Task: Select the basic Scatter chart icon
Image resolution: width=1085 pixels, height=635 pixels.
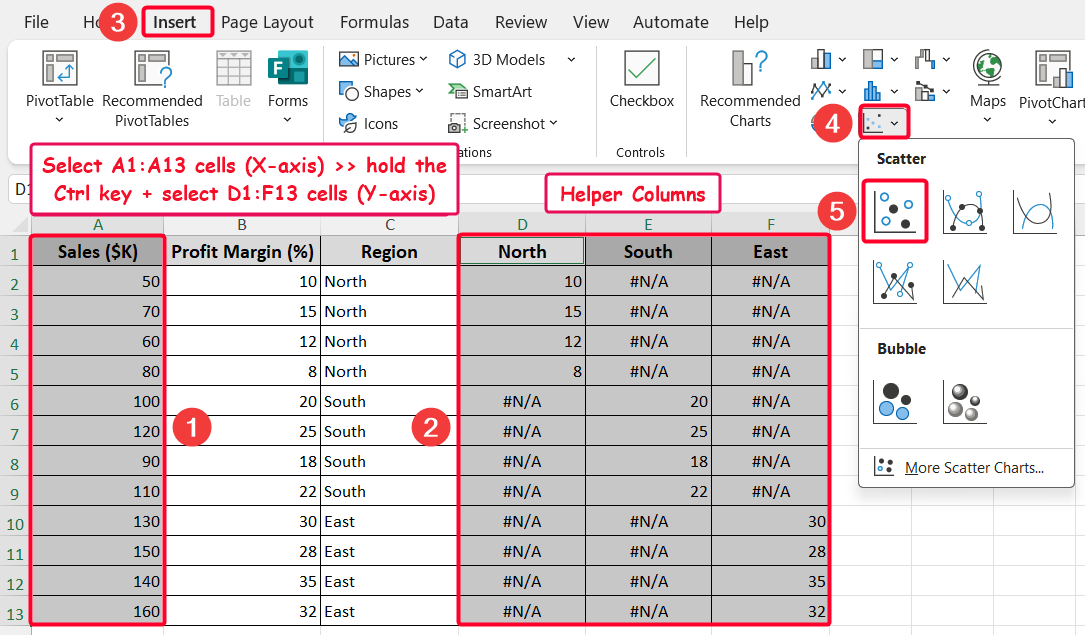Action: (894, 211)
